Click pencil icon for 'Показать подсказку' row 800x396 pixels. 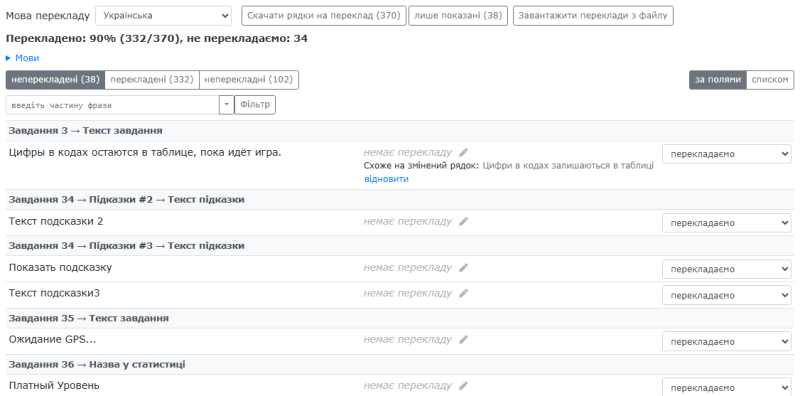click(463, 268)
